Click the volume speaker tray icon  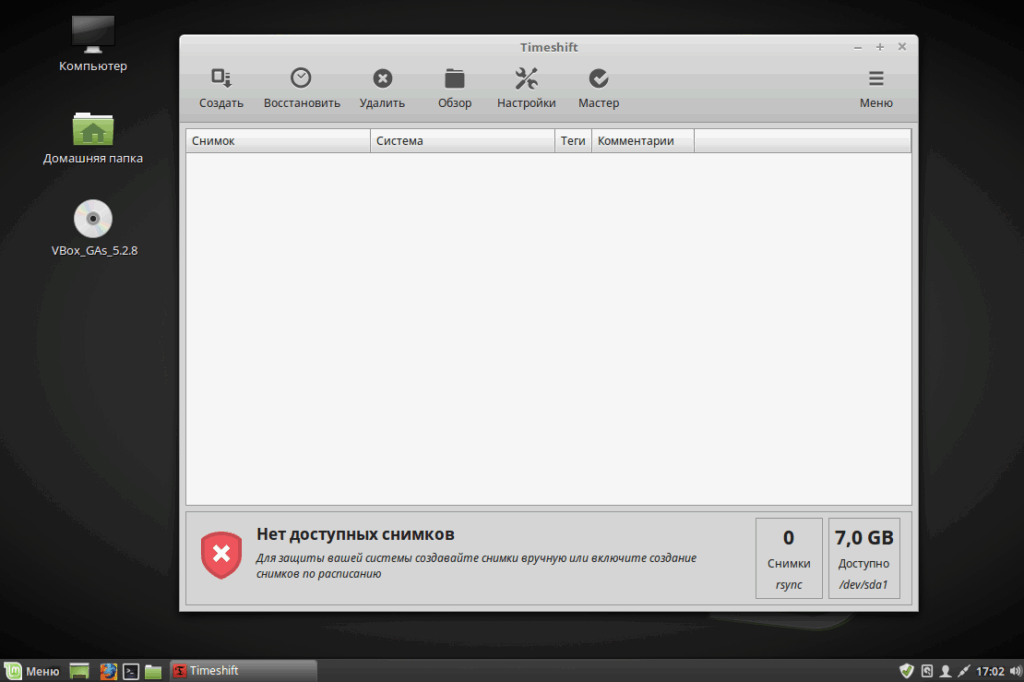(1015, 671)
